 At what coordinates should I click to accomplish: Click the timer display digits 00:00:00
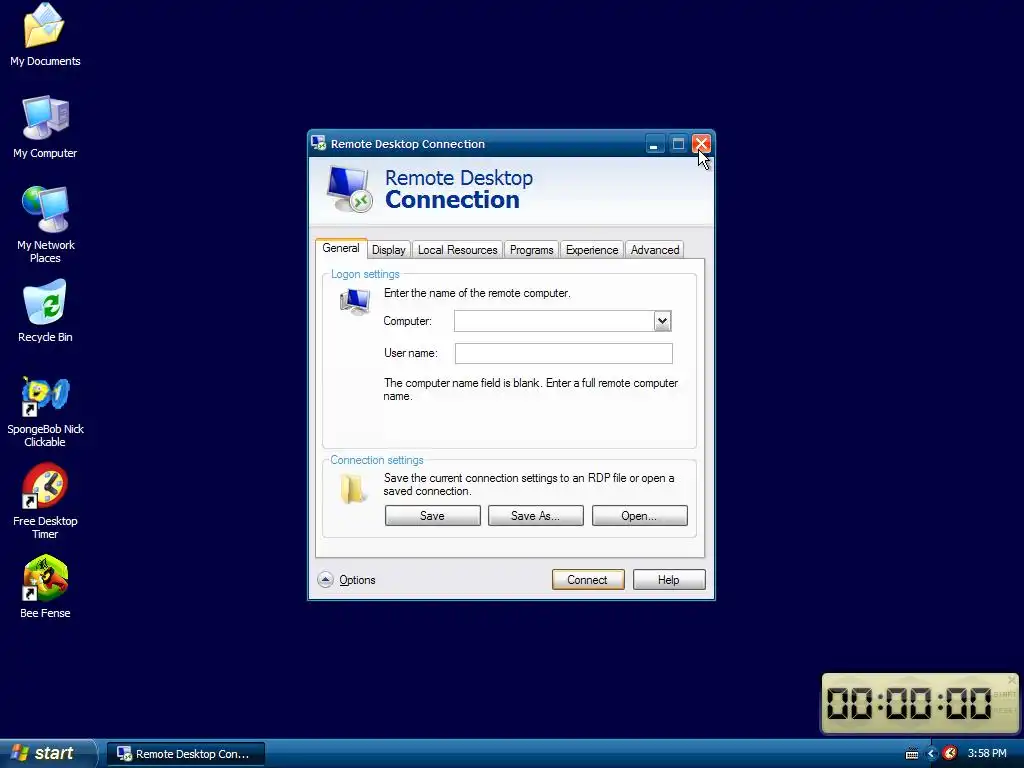[909, 704]
